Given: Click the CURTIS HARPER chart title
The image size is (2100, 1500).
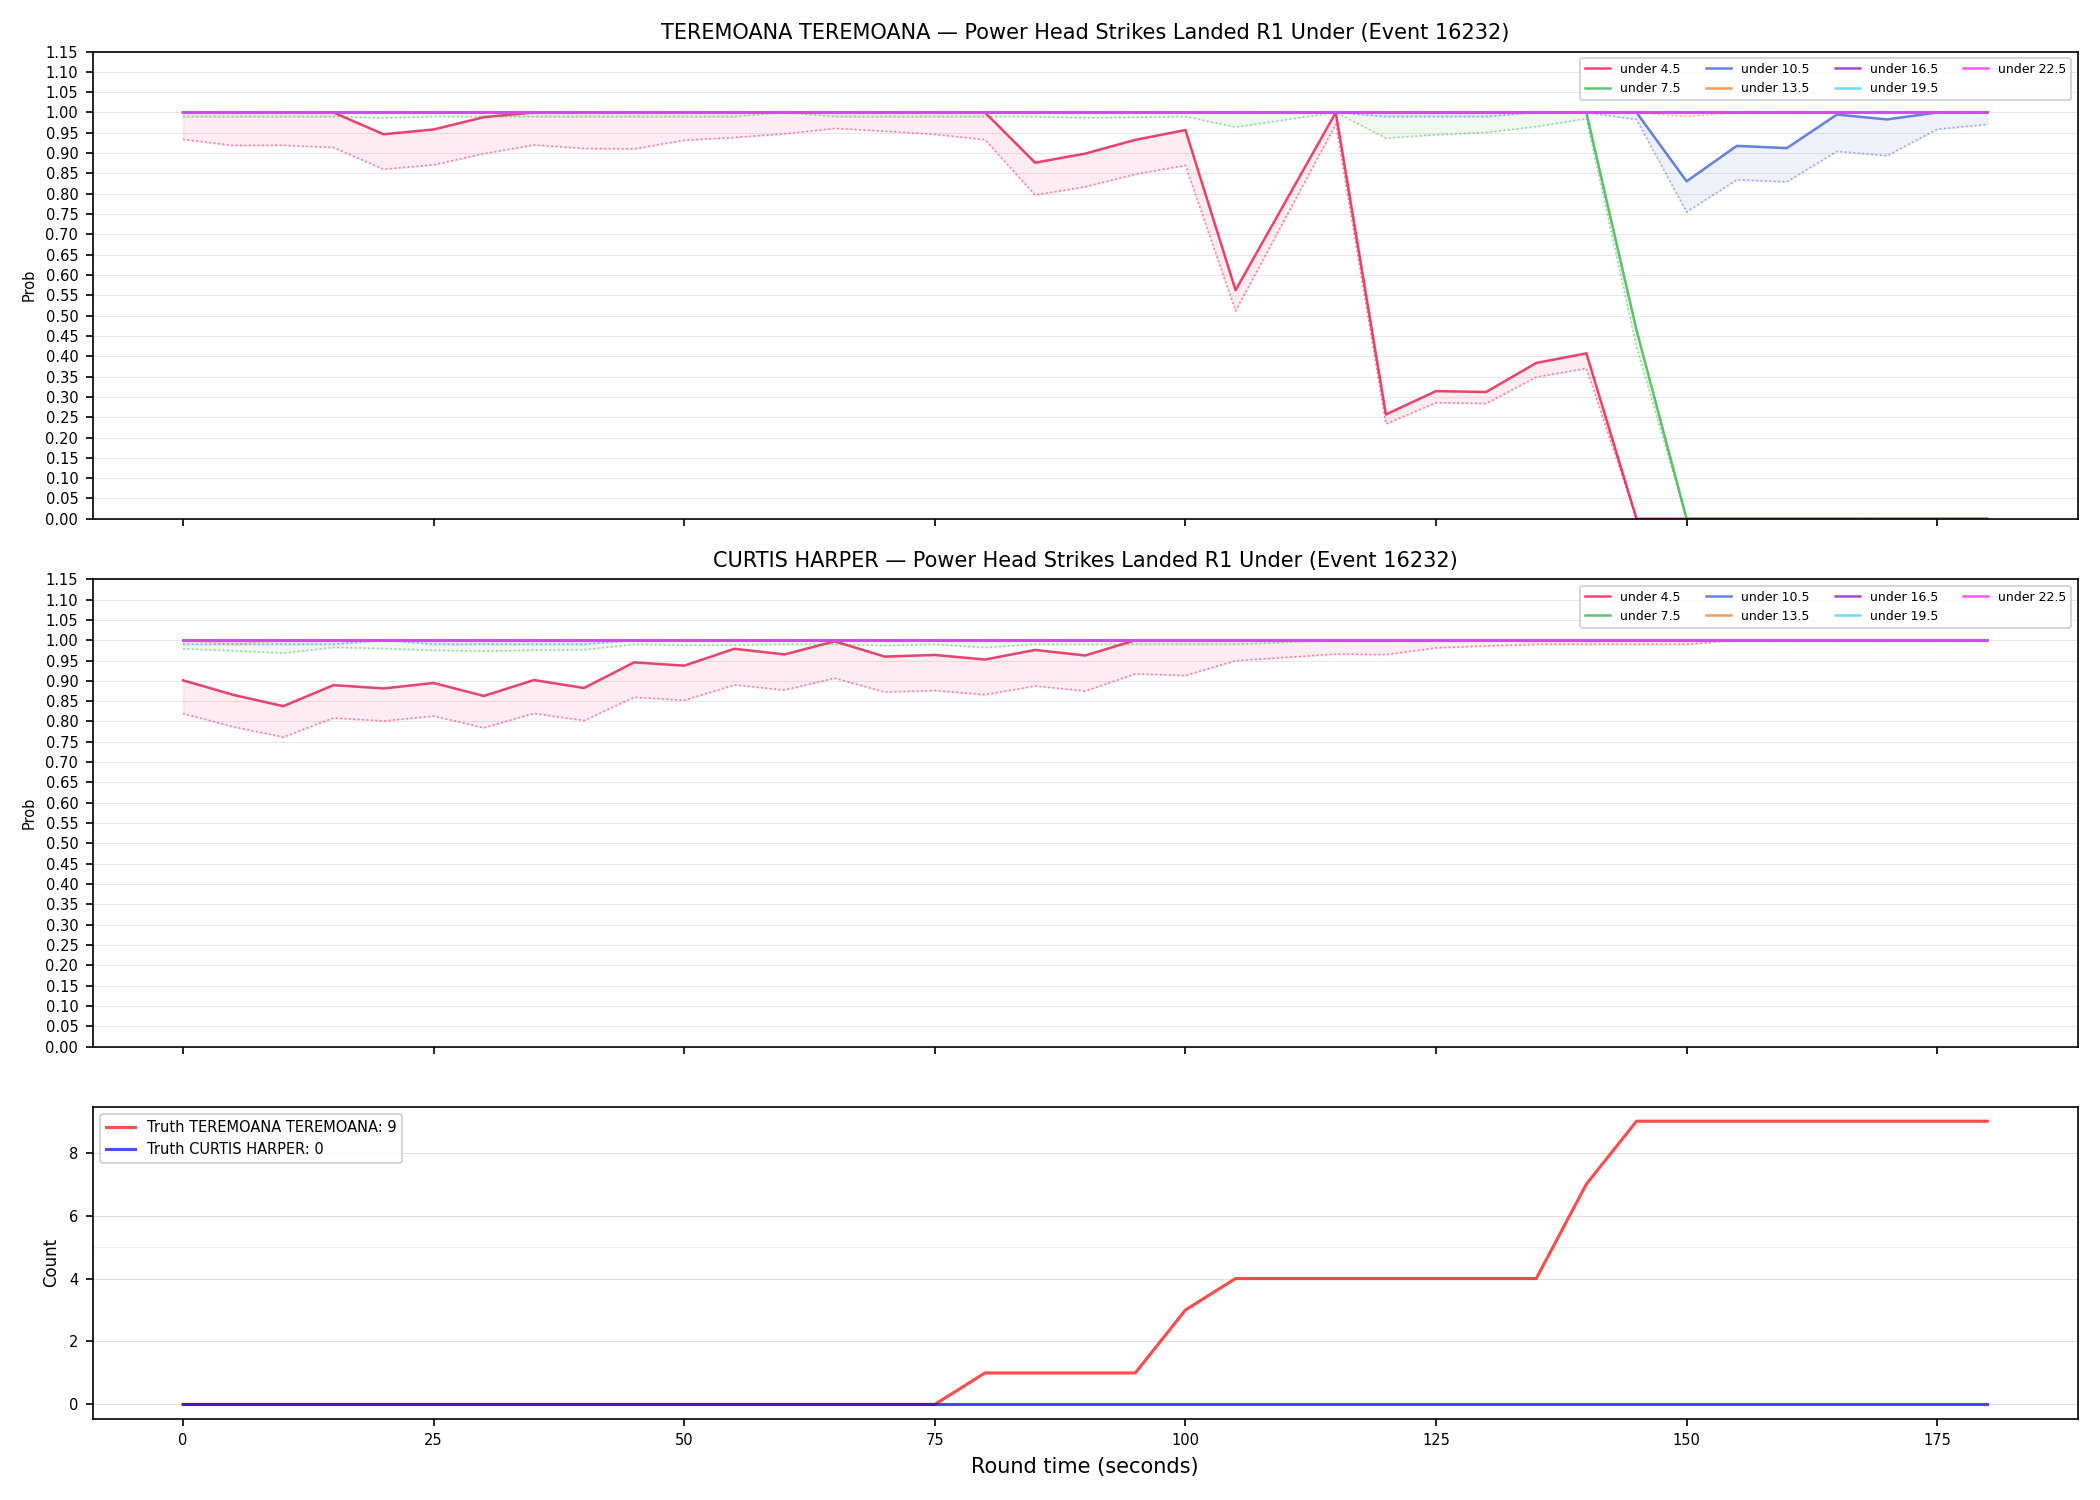Looking at the screenshot, I should (1084, 560).
